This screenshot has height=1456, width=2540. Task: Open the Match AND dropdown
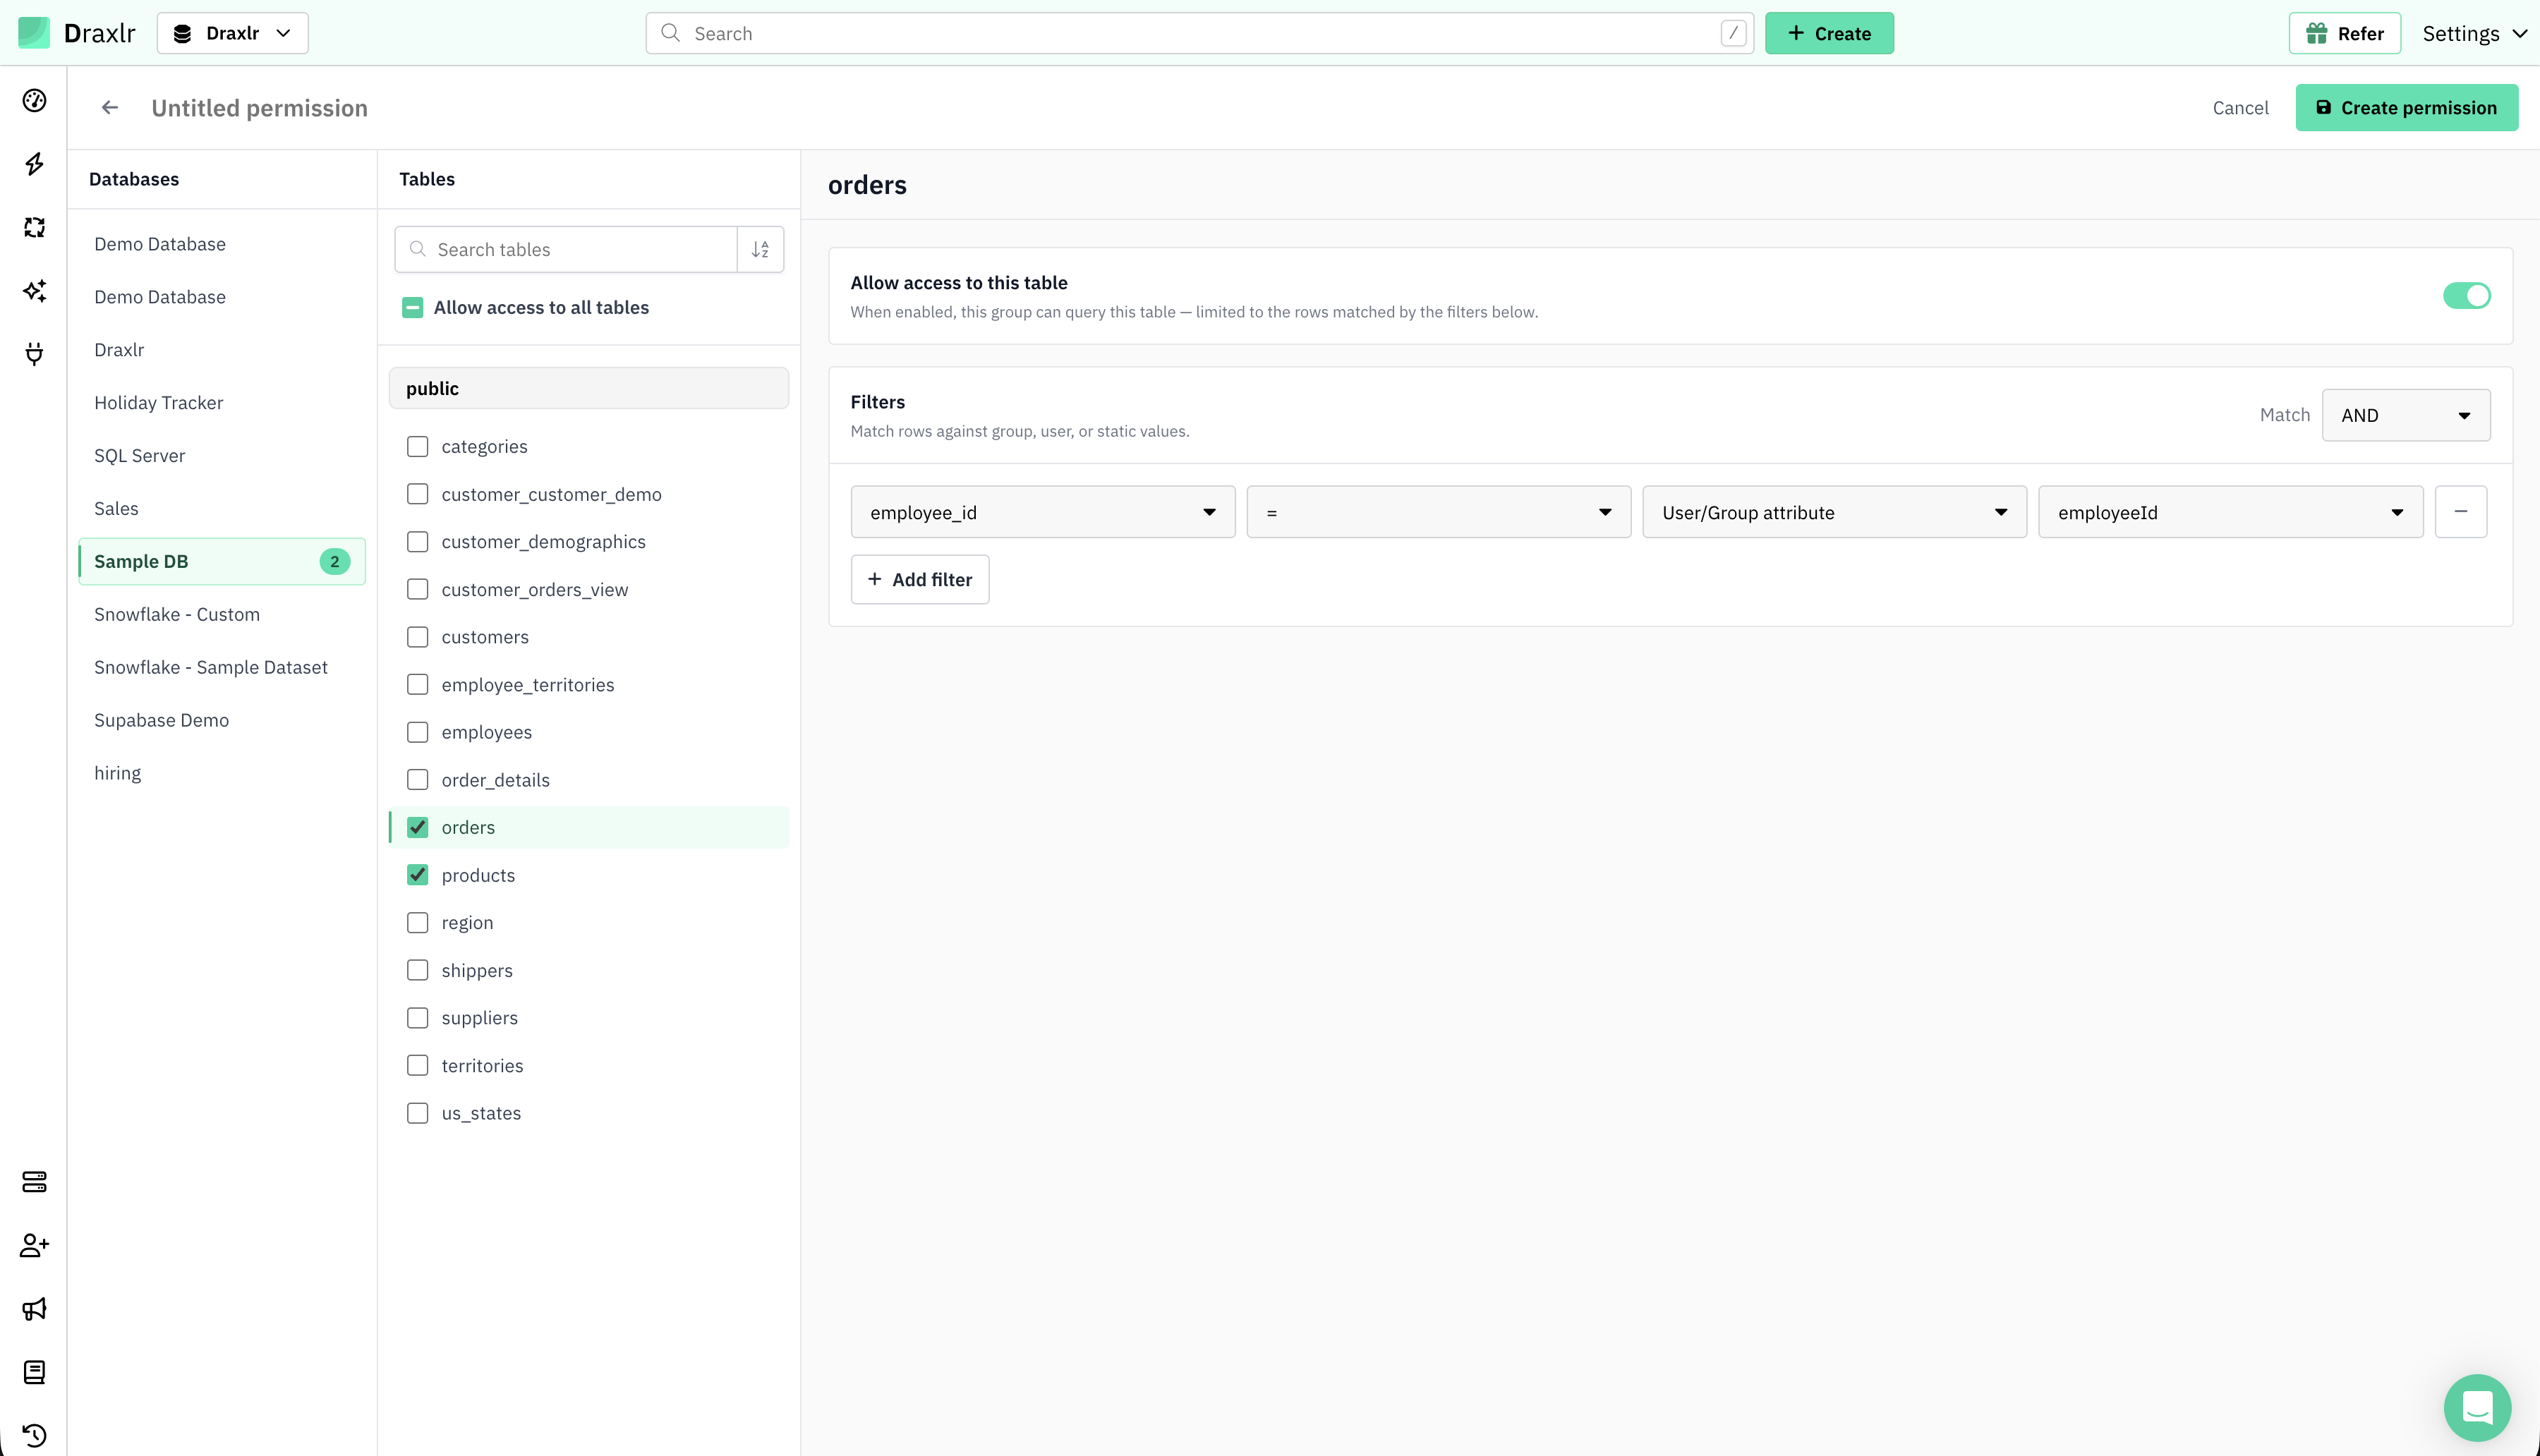[x=2405, y=415]
